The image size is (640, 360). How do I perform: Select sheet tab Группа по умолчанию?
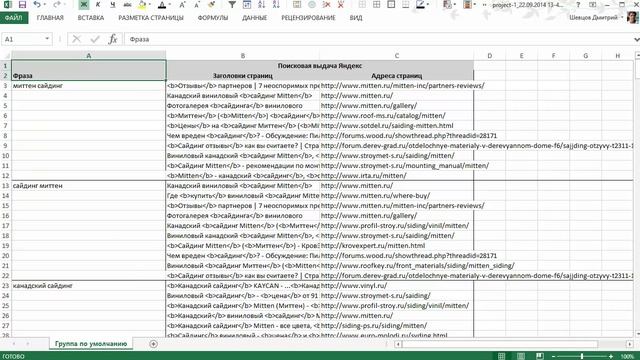coord(91,344)
